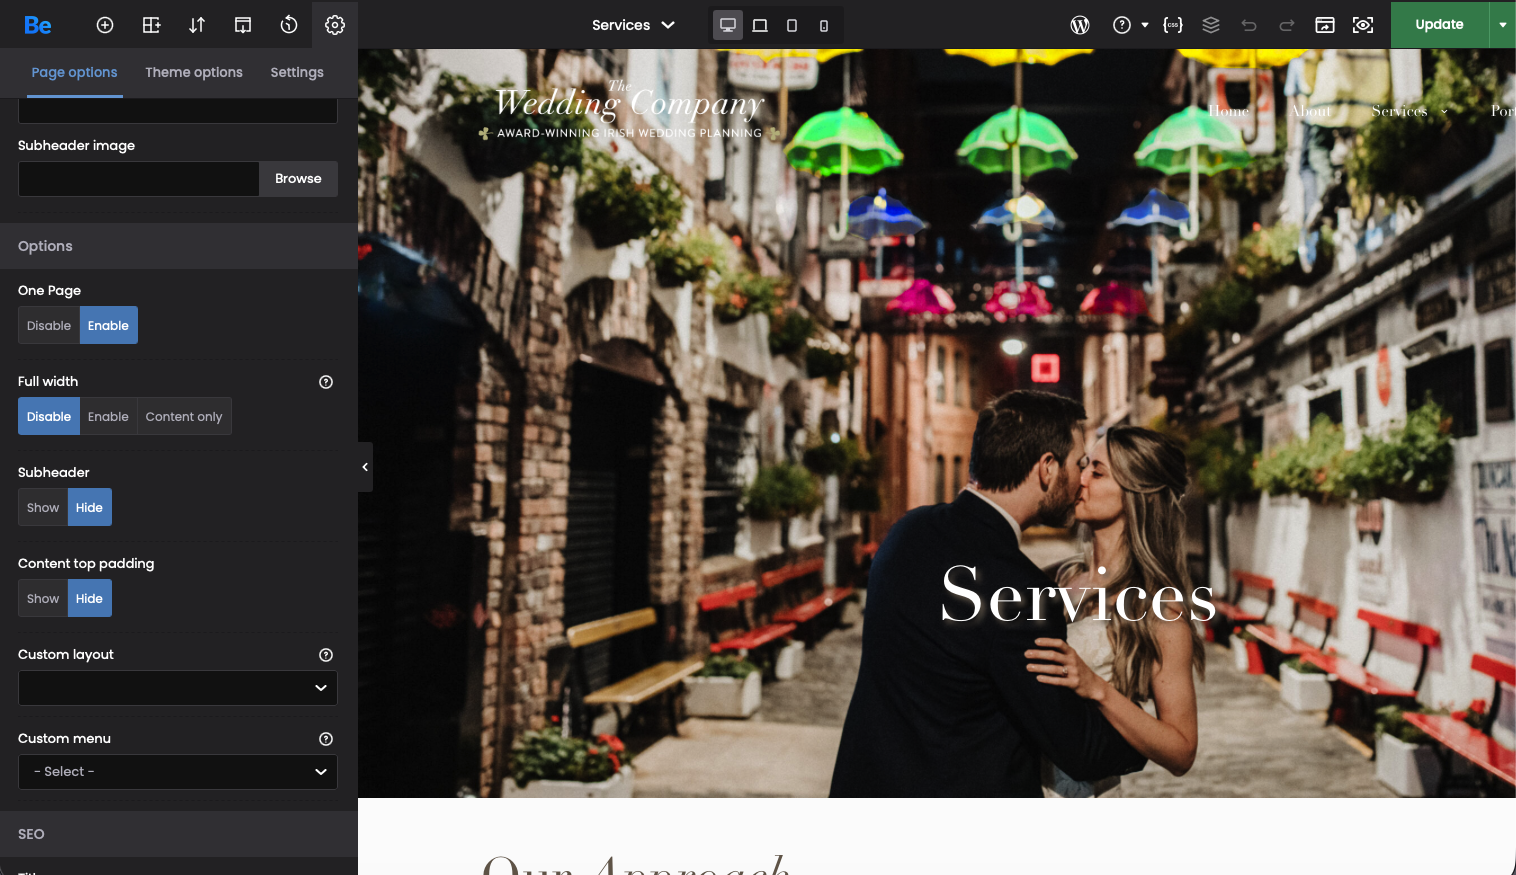
Task: Switch to the Theme options tab
Action: point(194,72)
